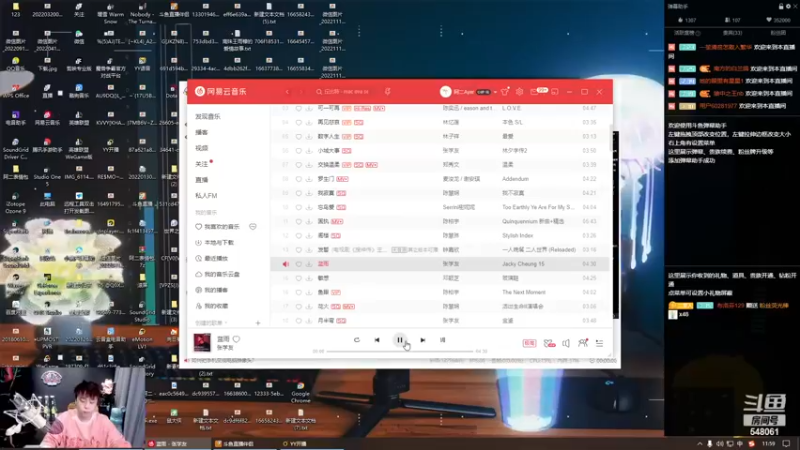Open album link The Next Moment
This screenshot has width=800, height=450.
point(523,292)
